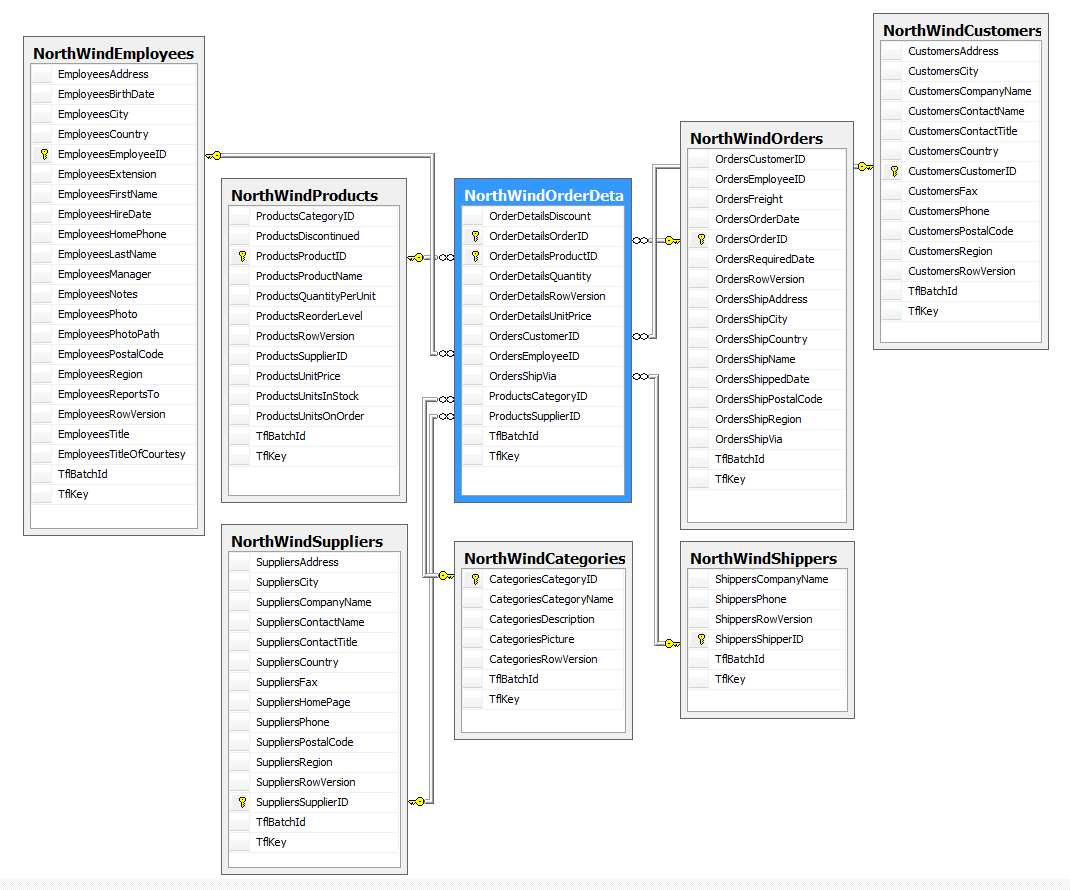Select the EmployeesBirthDate column row
Screen dimensions: 1070x890
(x=113, y=94)
